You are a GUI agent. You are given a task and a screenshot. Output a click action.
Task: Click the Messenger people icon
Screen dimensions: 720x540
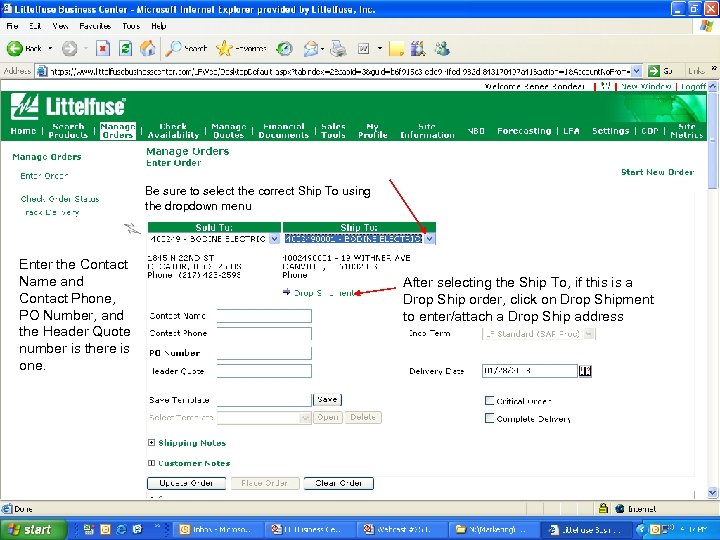[x=442, y=48]
